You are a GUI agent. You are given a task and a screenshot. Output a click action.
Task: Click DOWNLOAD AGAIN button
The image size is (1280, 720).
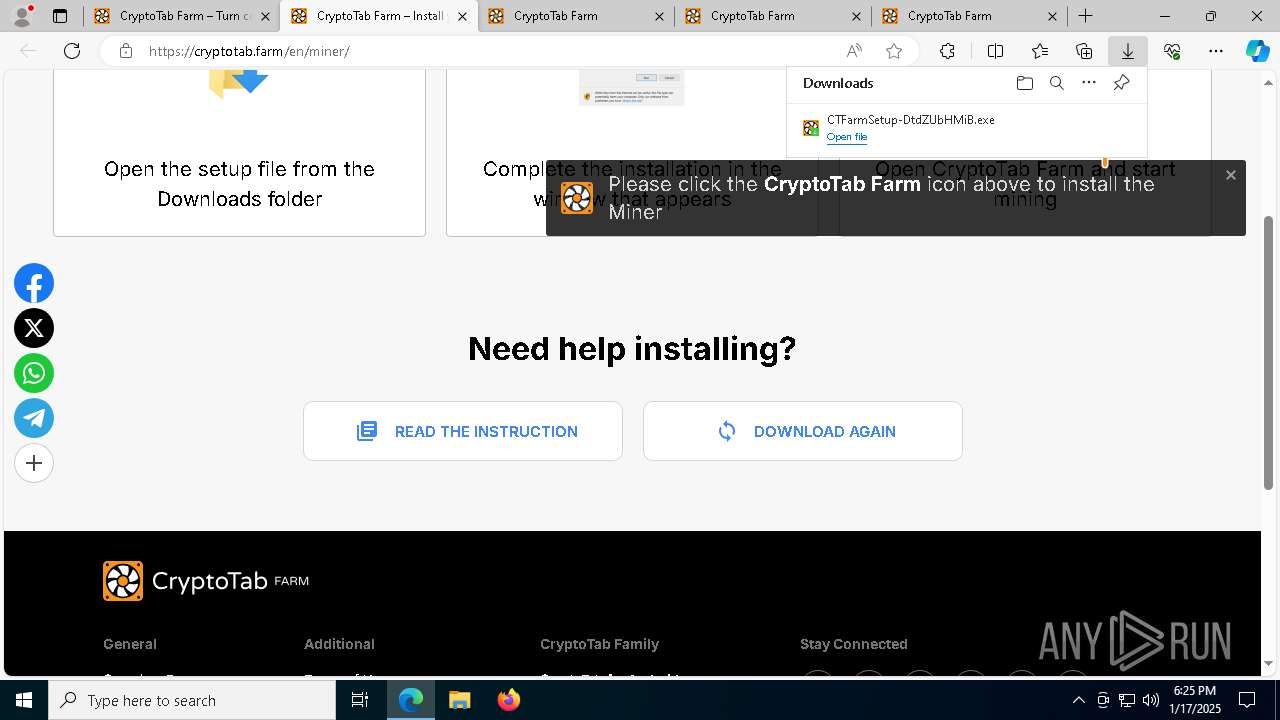(x=803, y=431)
